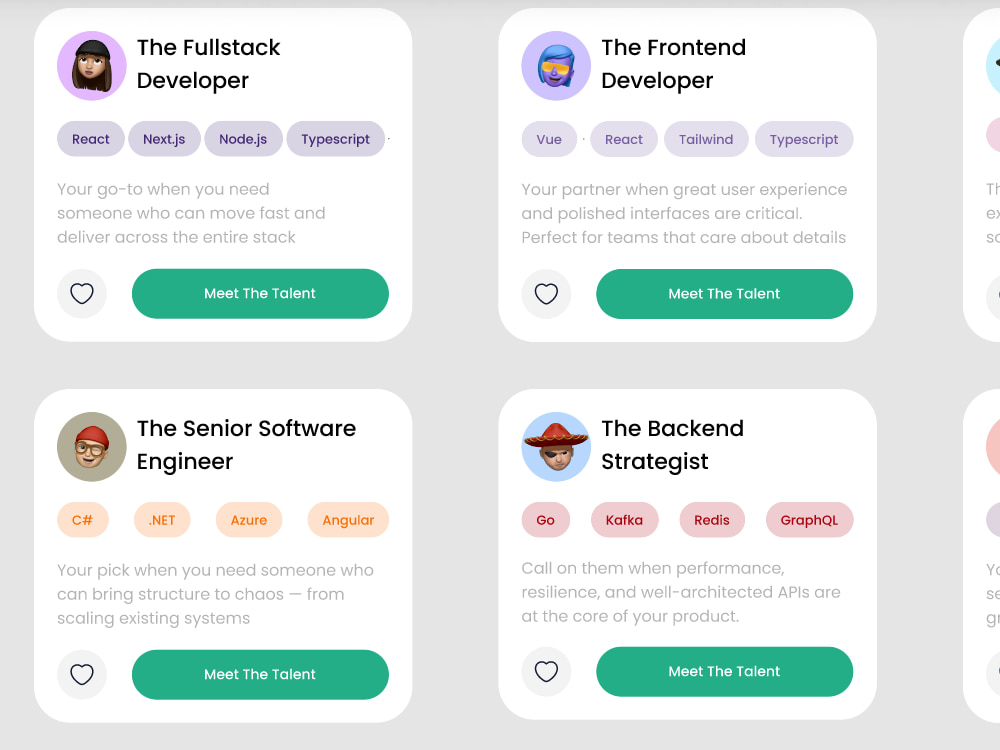Meet The Talent for Fullstack Developer
This screenshot has height=750, width=1000.
[260, 293]
